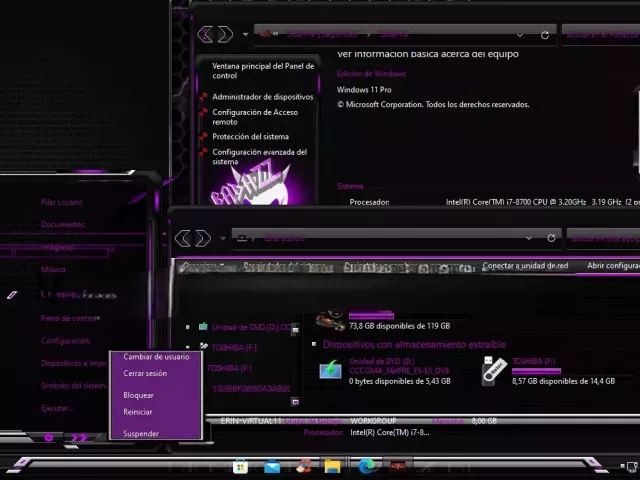
Task: Click the round power icon in the Start menu
Action: coord(49,438)
